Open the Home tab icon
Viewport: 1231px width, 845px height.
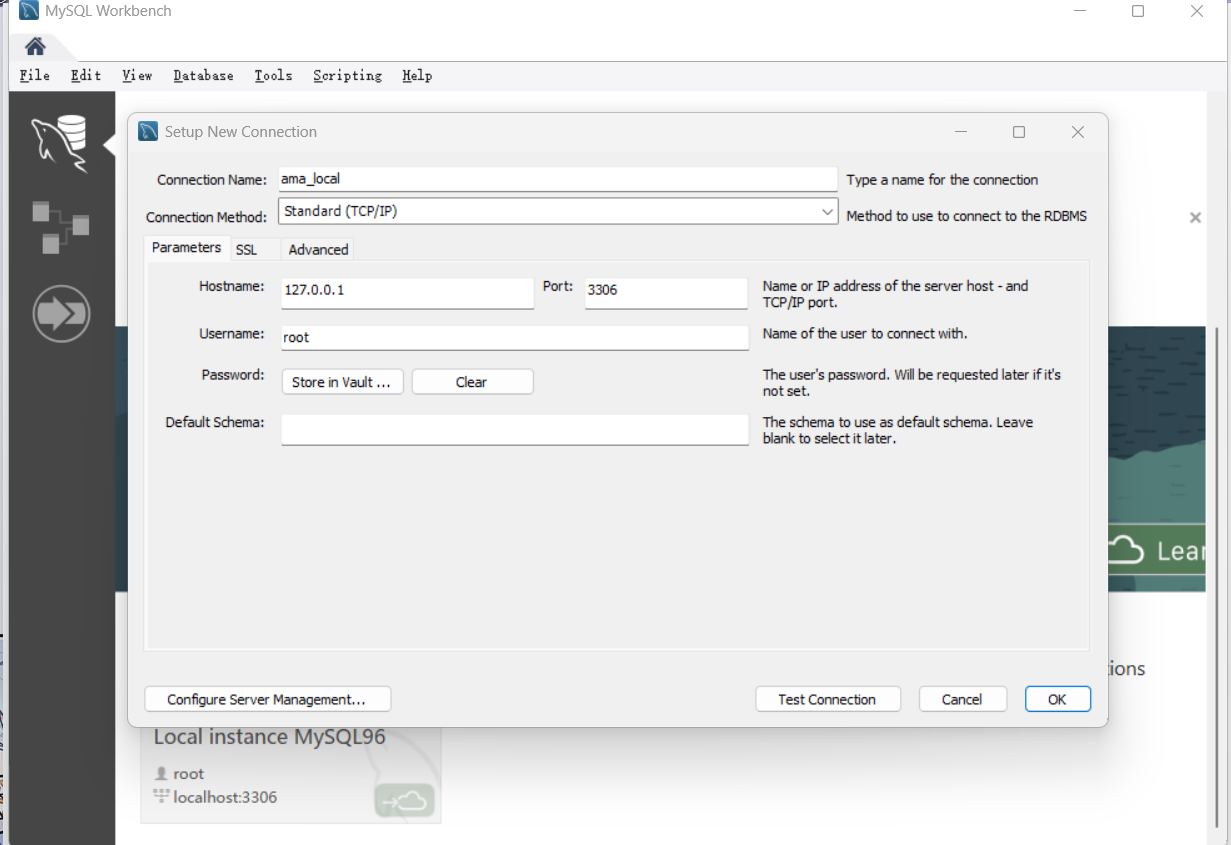coord(35,46)
